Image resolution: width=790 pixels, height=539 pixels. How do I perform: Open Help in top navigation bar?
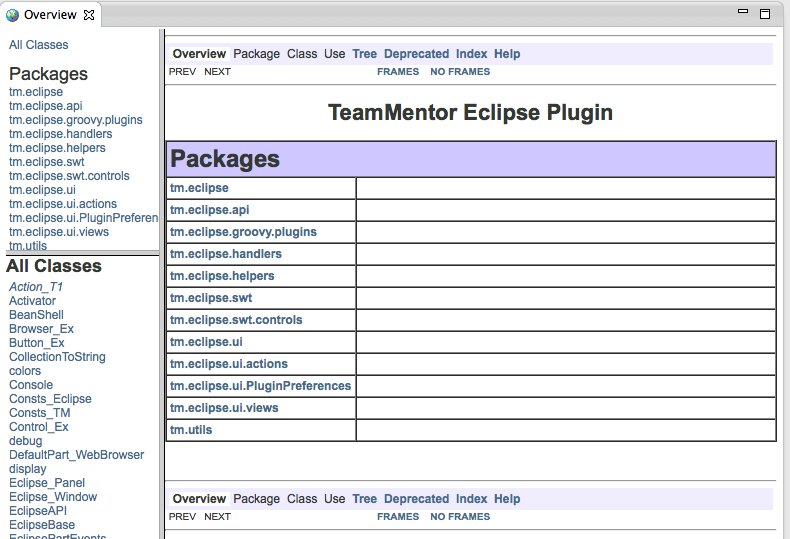(x=507, y=54)
